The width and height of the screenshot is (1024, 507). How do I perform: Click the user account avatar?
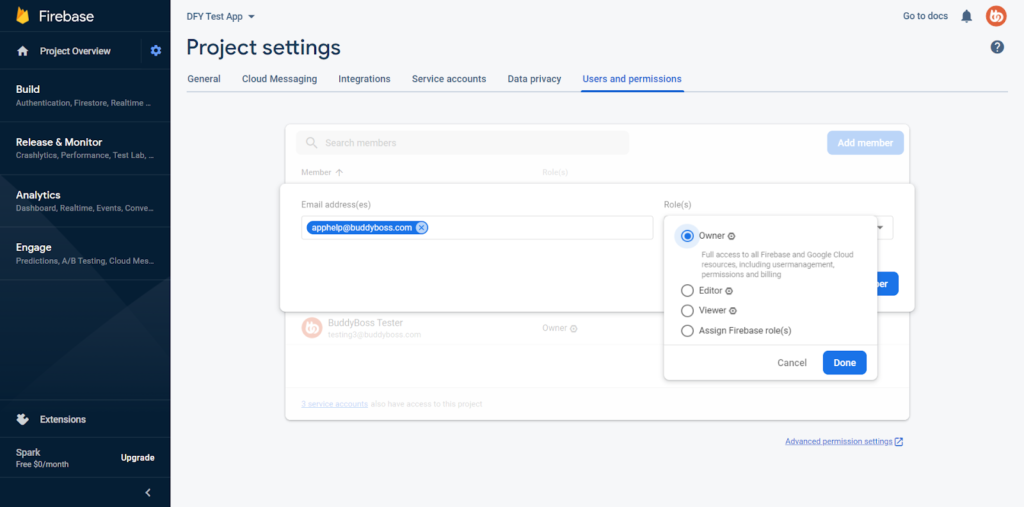[x=995, y=16]
